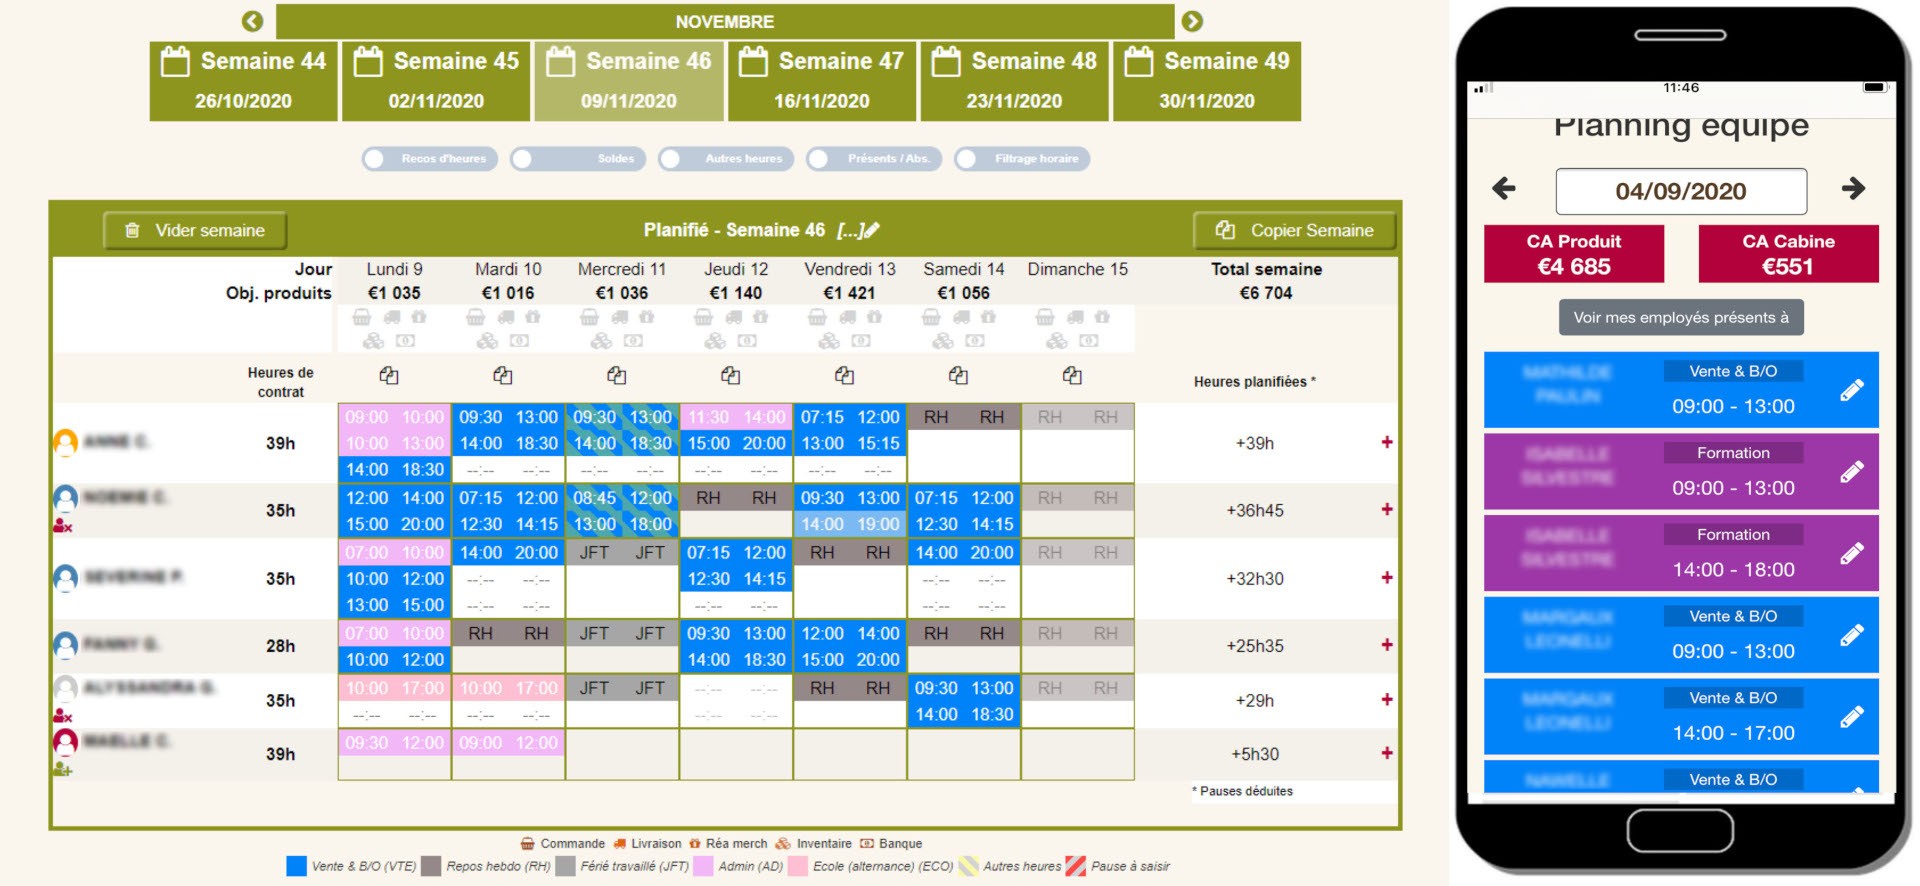Click the €1 421 product objective for Vendredi 13
Viewport: 1920px width, 886px height.
tap(849, 293)
